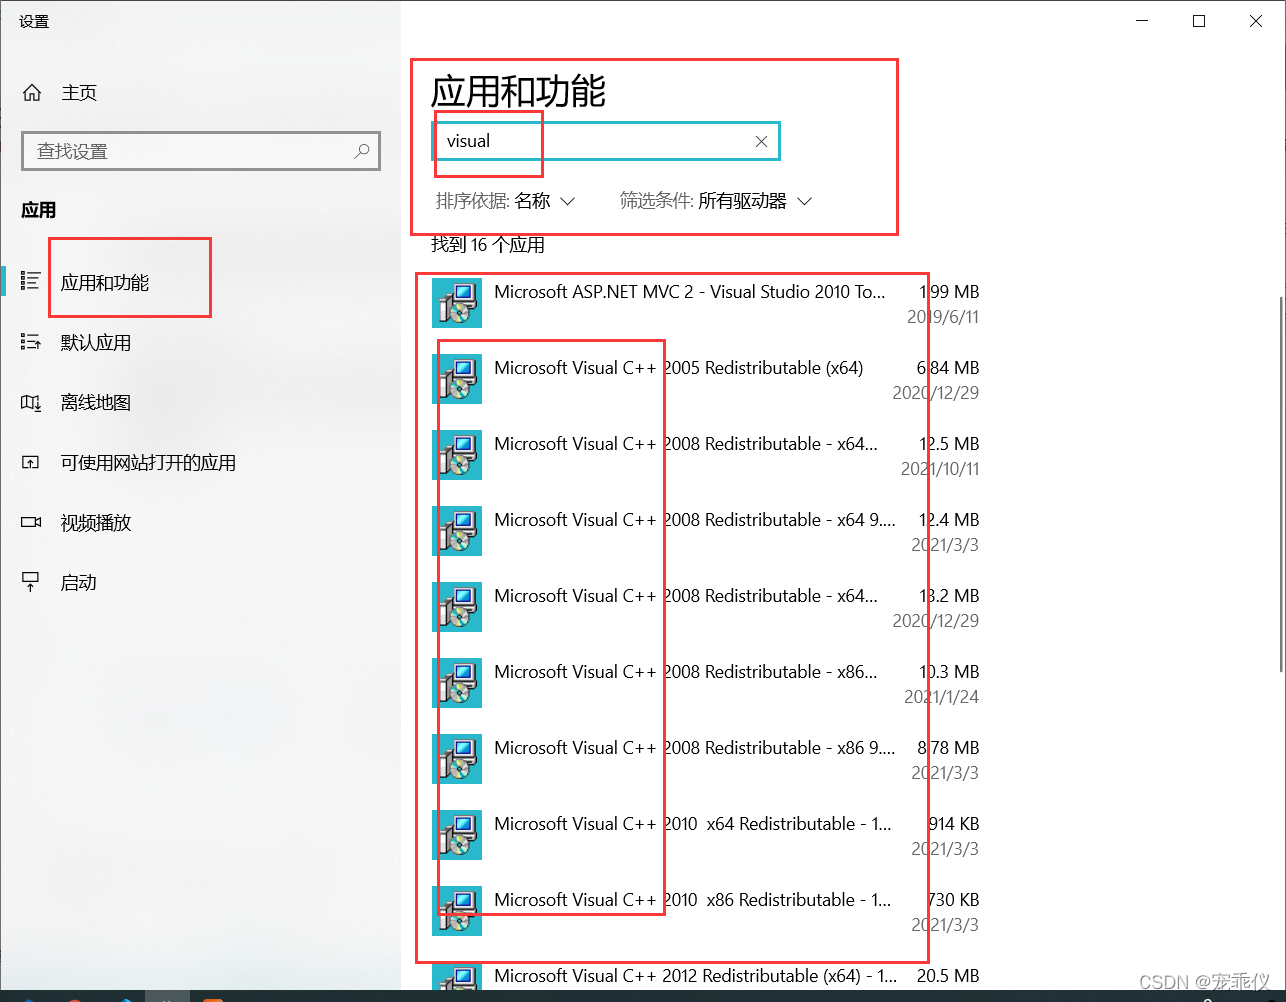Maximize the 设置 window
Viewport: 1286px width, 1002px height.
pyautogui.click(x=1199, y=21)
